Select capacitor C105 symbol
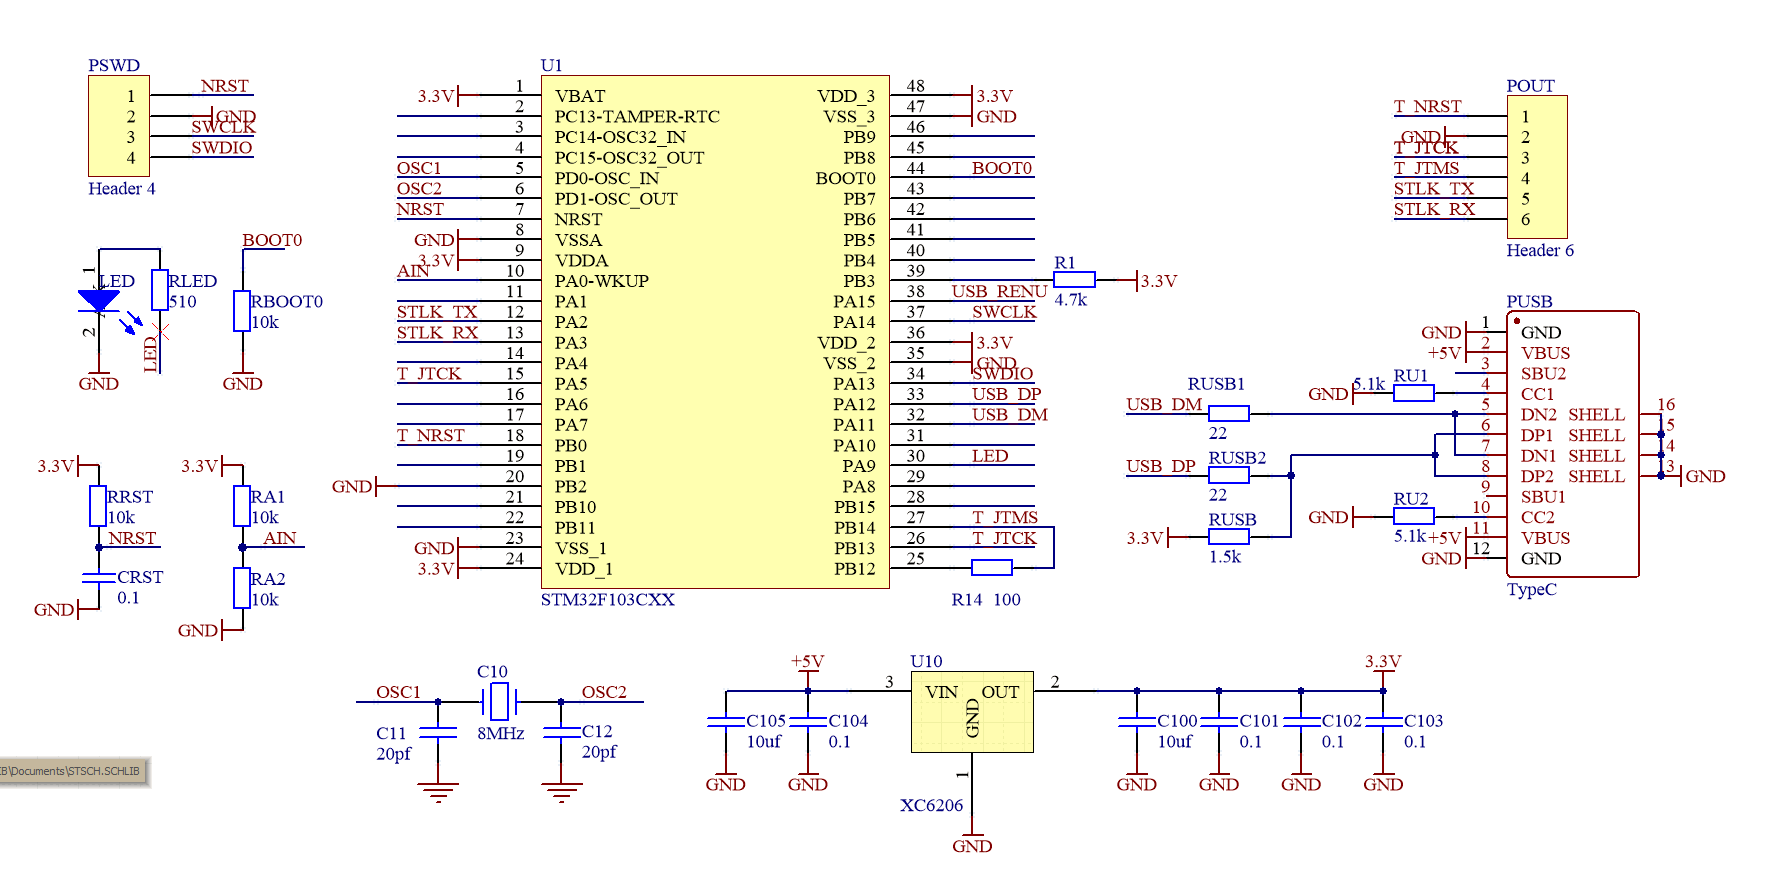 (x=726, y=721)
